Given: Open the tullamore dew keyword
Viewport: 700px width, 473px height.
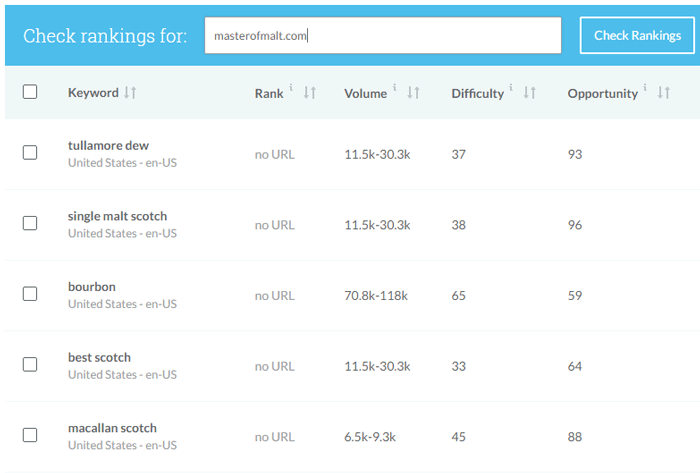Looking at the screenshot, I should point(108,145).
